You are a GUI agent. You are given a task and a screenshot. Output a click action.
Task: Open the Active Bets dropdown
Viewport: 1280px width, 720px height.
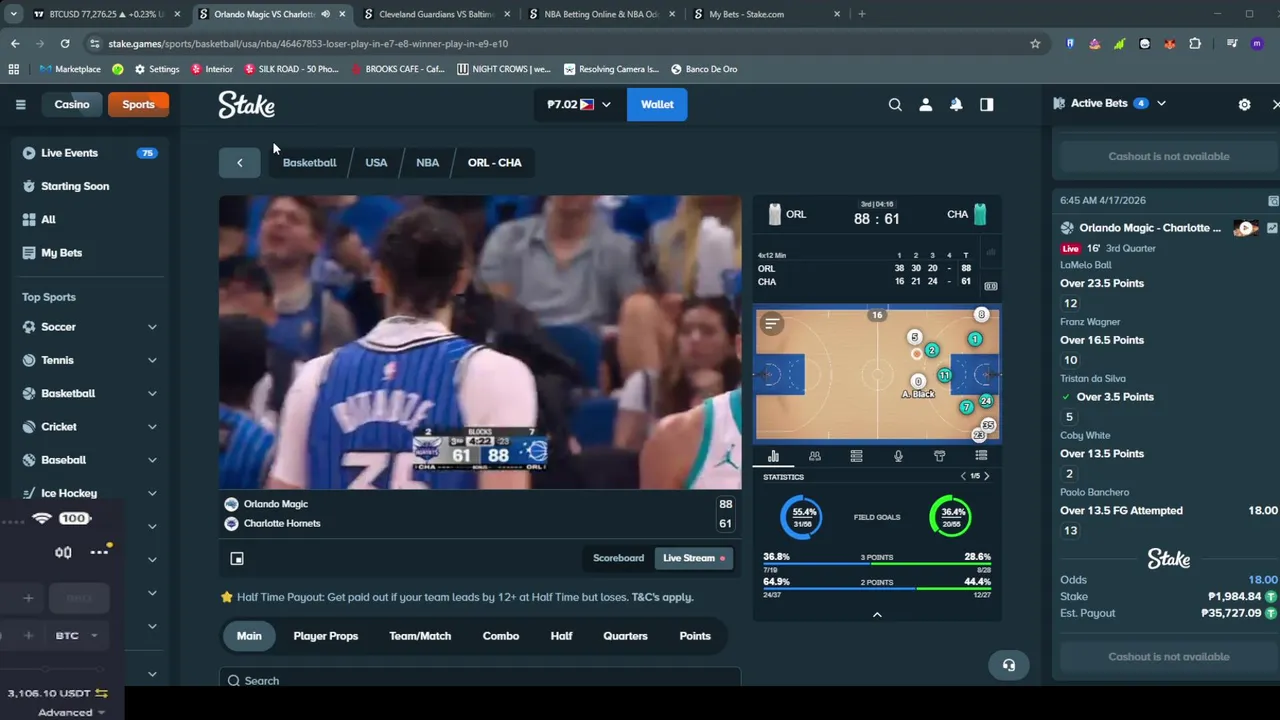click(x=1161, y=103)
